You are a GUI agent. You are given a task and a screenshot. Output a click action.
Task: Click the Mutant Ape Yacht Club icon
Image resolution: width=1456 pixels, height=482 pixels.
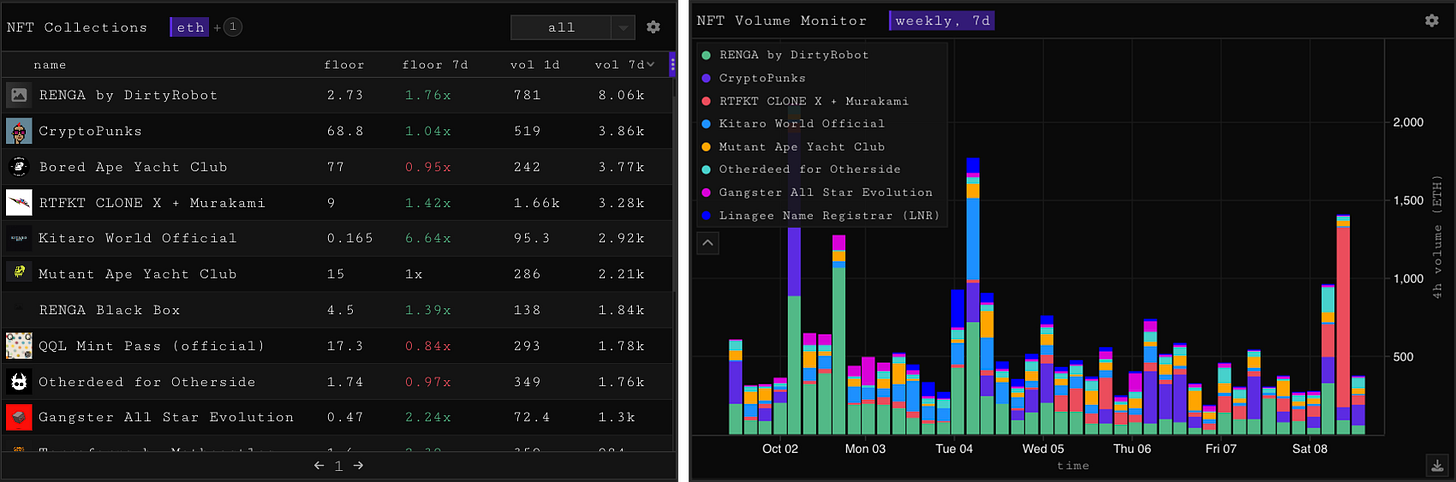click(x=19, y=274)
